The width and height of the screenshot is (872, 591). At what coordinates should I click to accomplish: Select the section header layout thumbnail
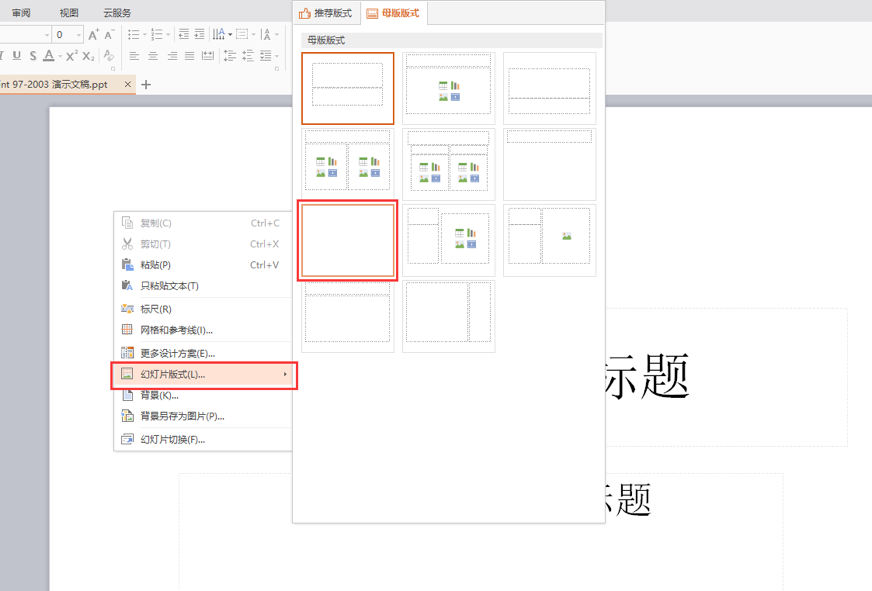(549, 88)
